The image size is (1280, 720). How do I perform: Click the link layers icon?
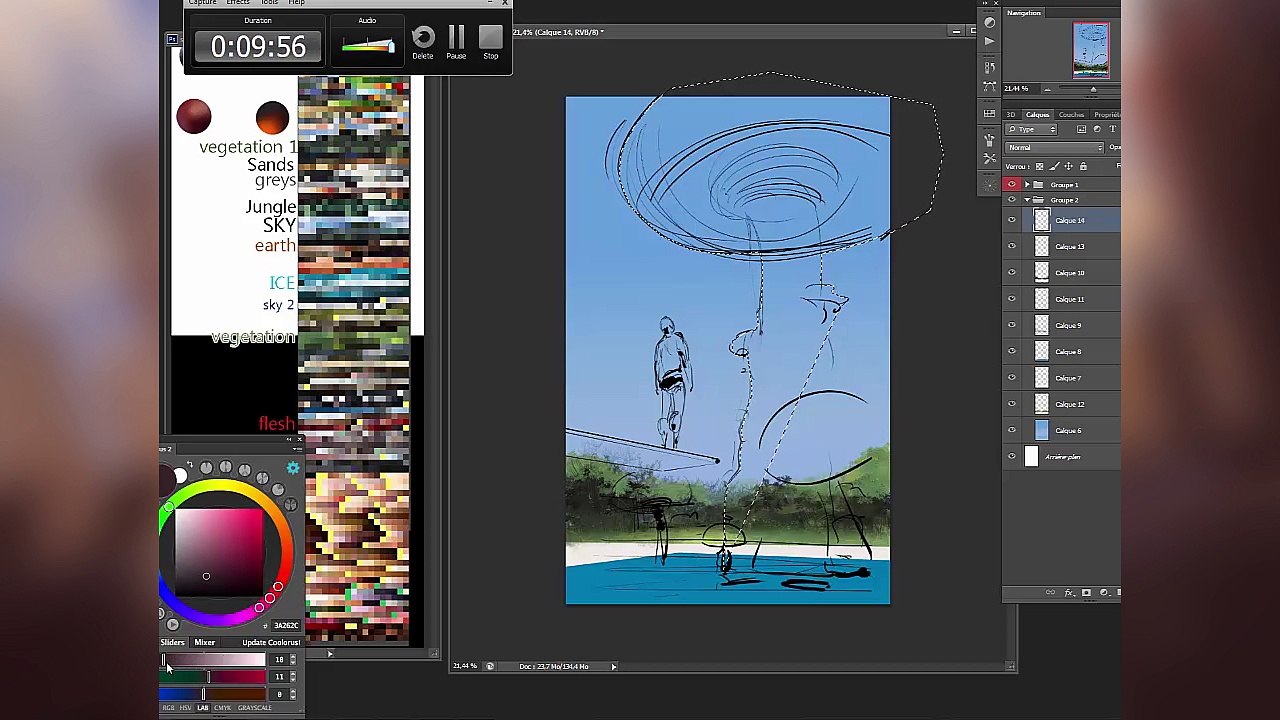click(x=1050, y=593)
